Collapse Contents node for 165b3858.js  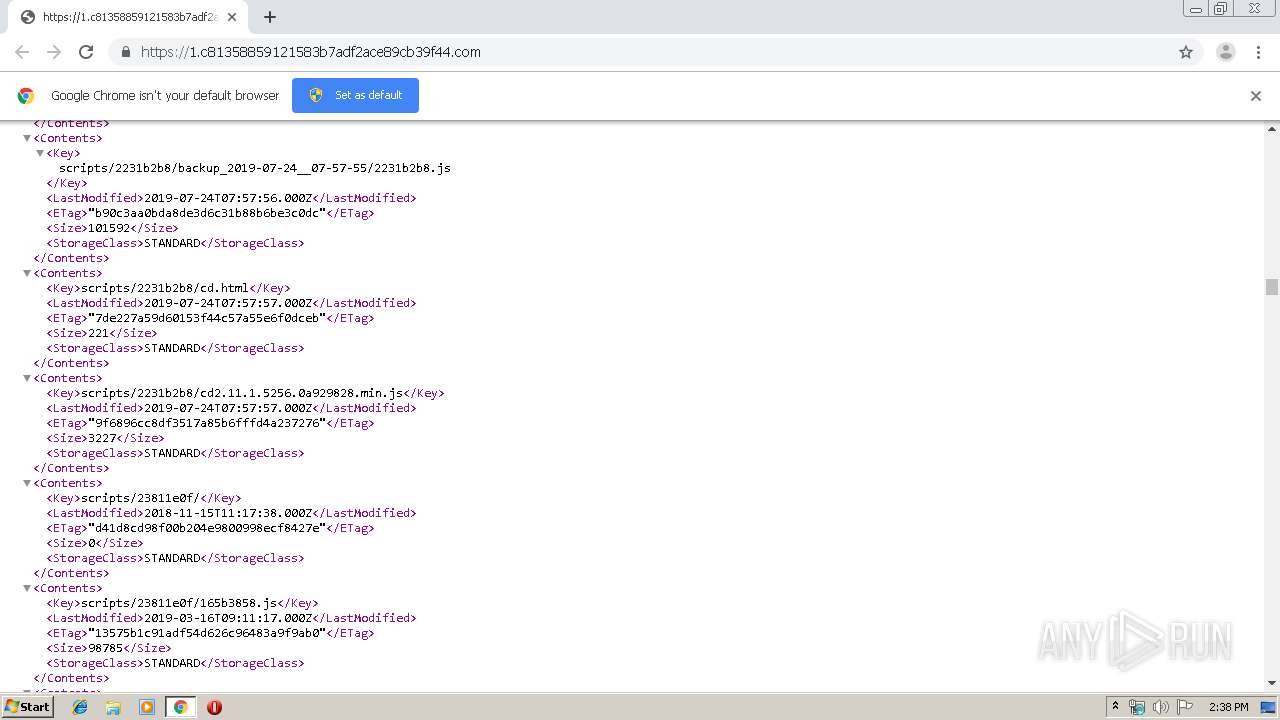[27, 588]
